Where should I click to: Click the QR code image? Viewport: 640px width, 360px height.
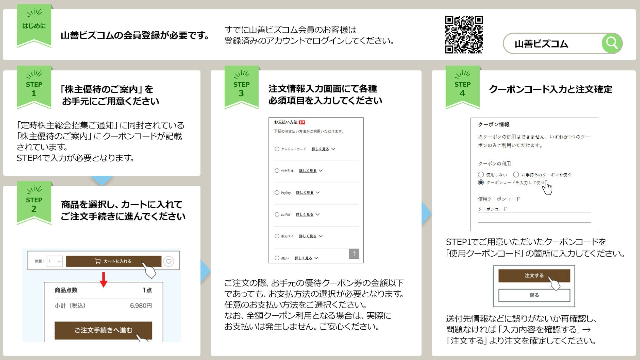tap(464, 35)
